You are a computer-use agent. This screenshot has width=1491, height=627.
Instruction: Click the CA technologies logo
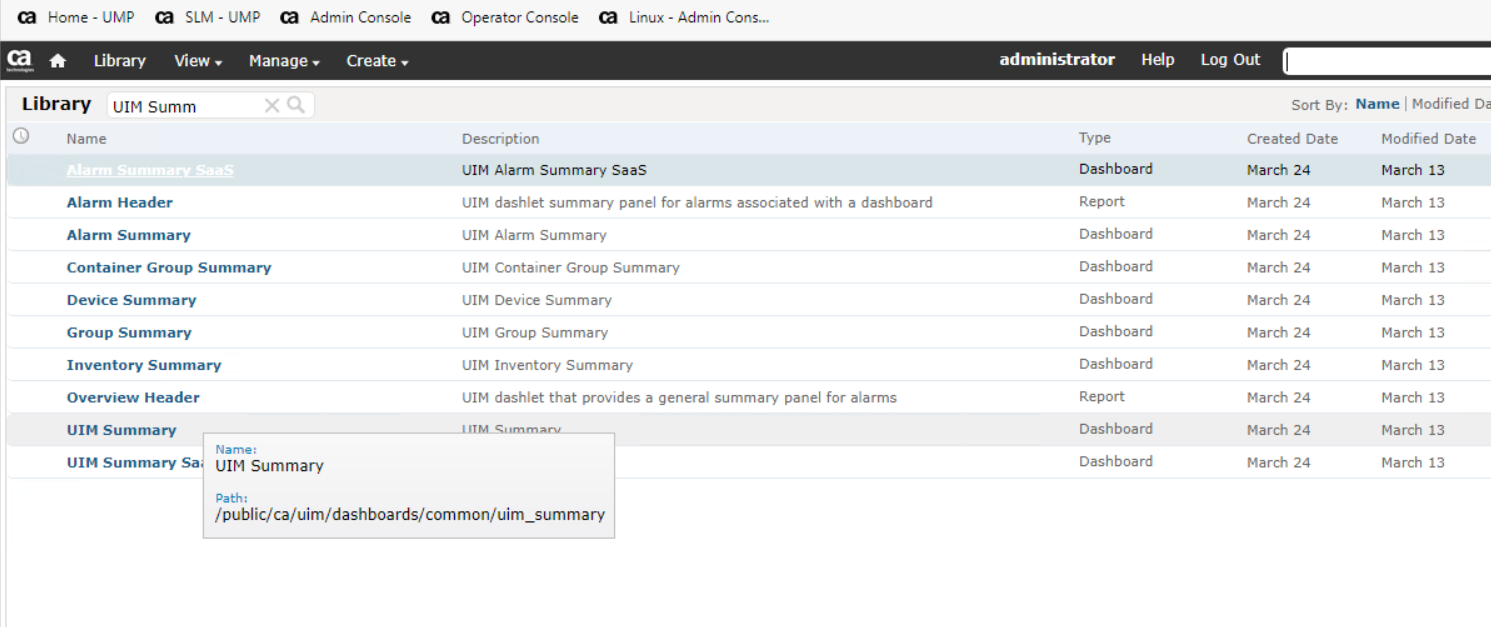18,61
